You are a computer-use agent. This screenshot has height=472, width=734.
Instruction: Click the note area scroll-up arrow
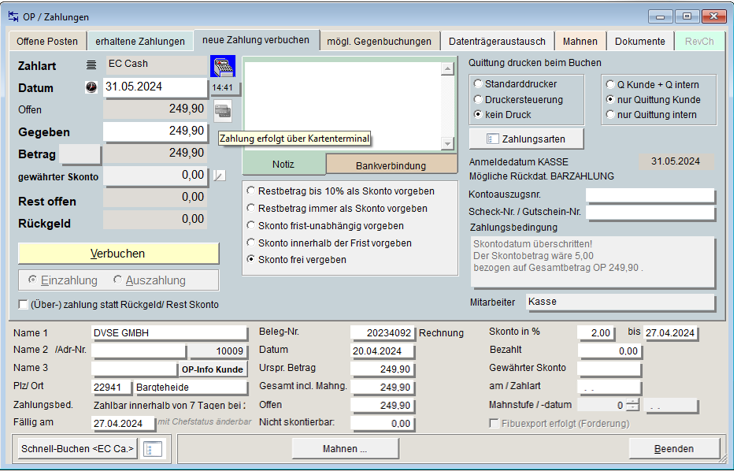coord(447,69)
